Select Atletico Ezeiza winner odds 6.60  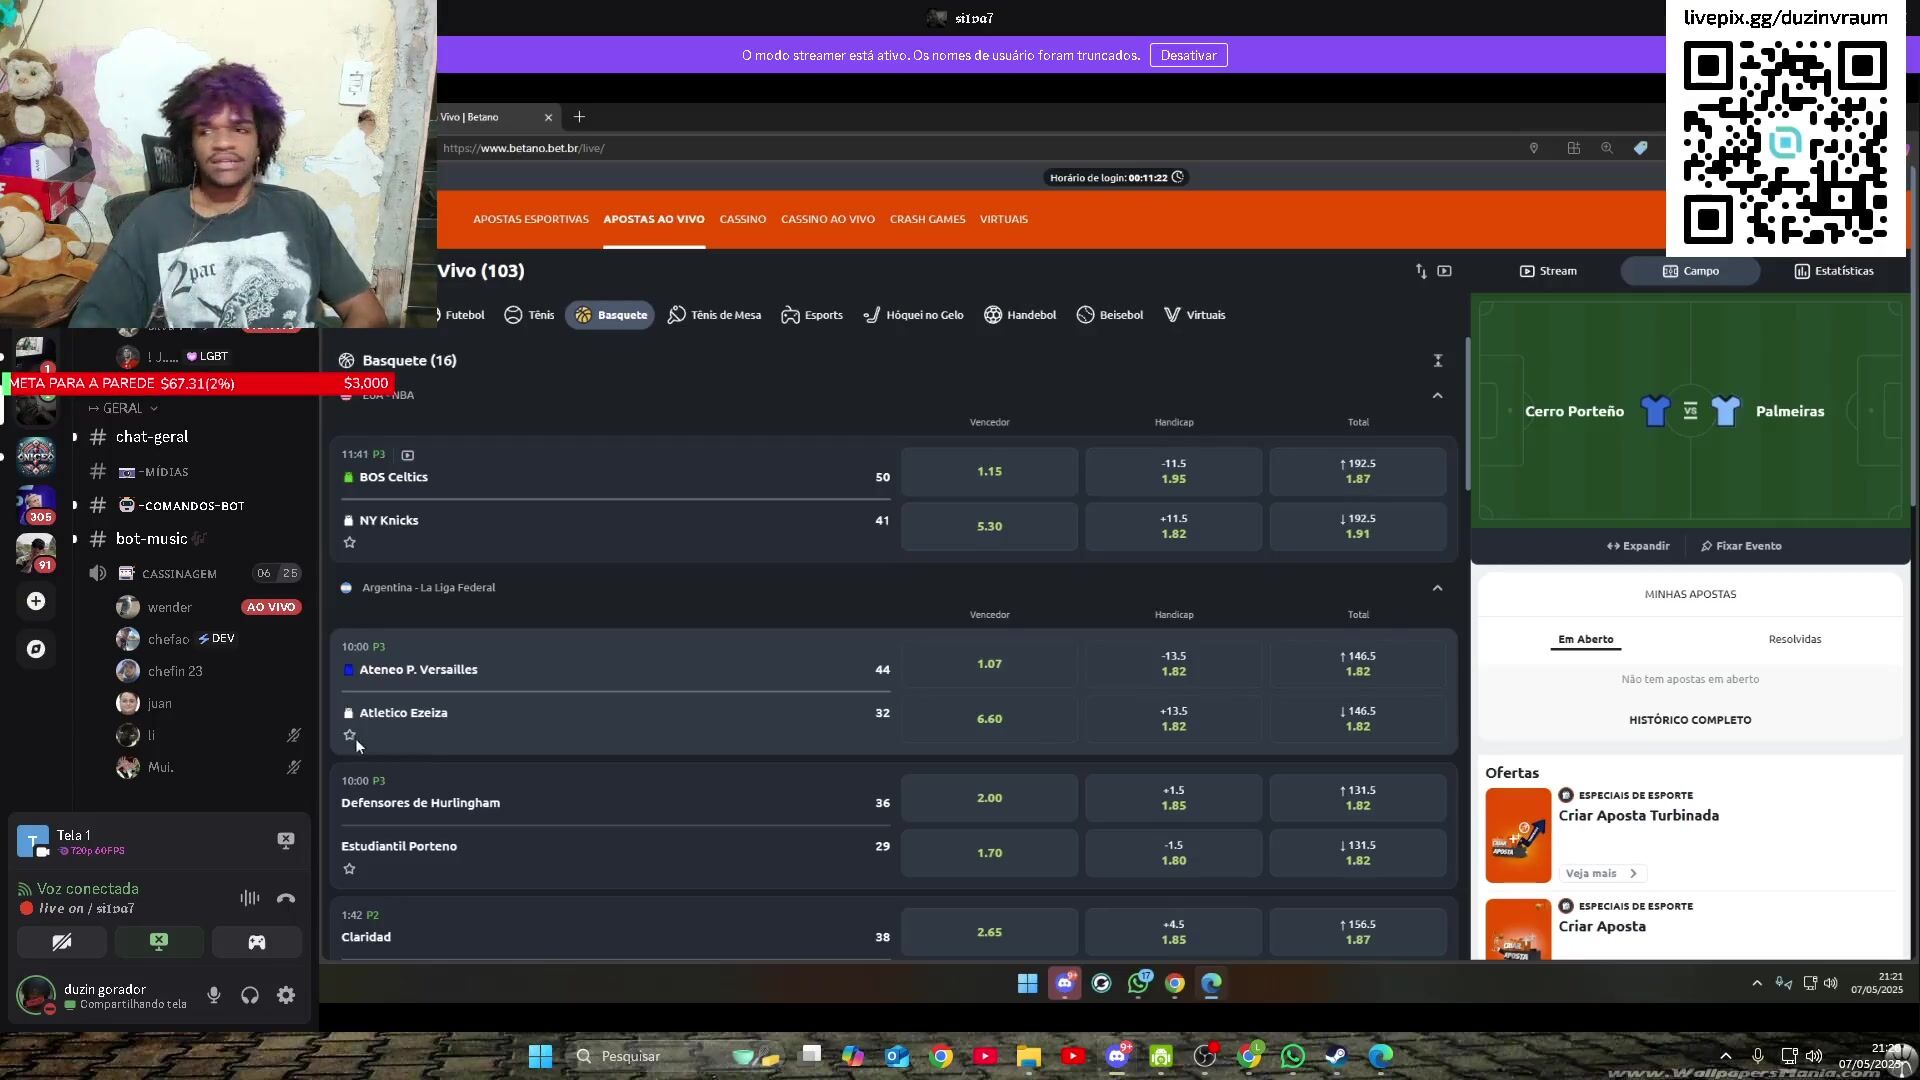989,719
